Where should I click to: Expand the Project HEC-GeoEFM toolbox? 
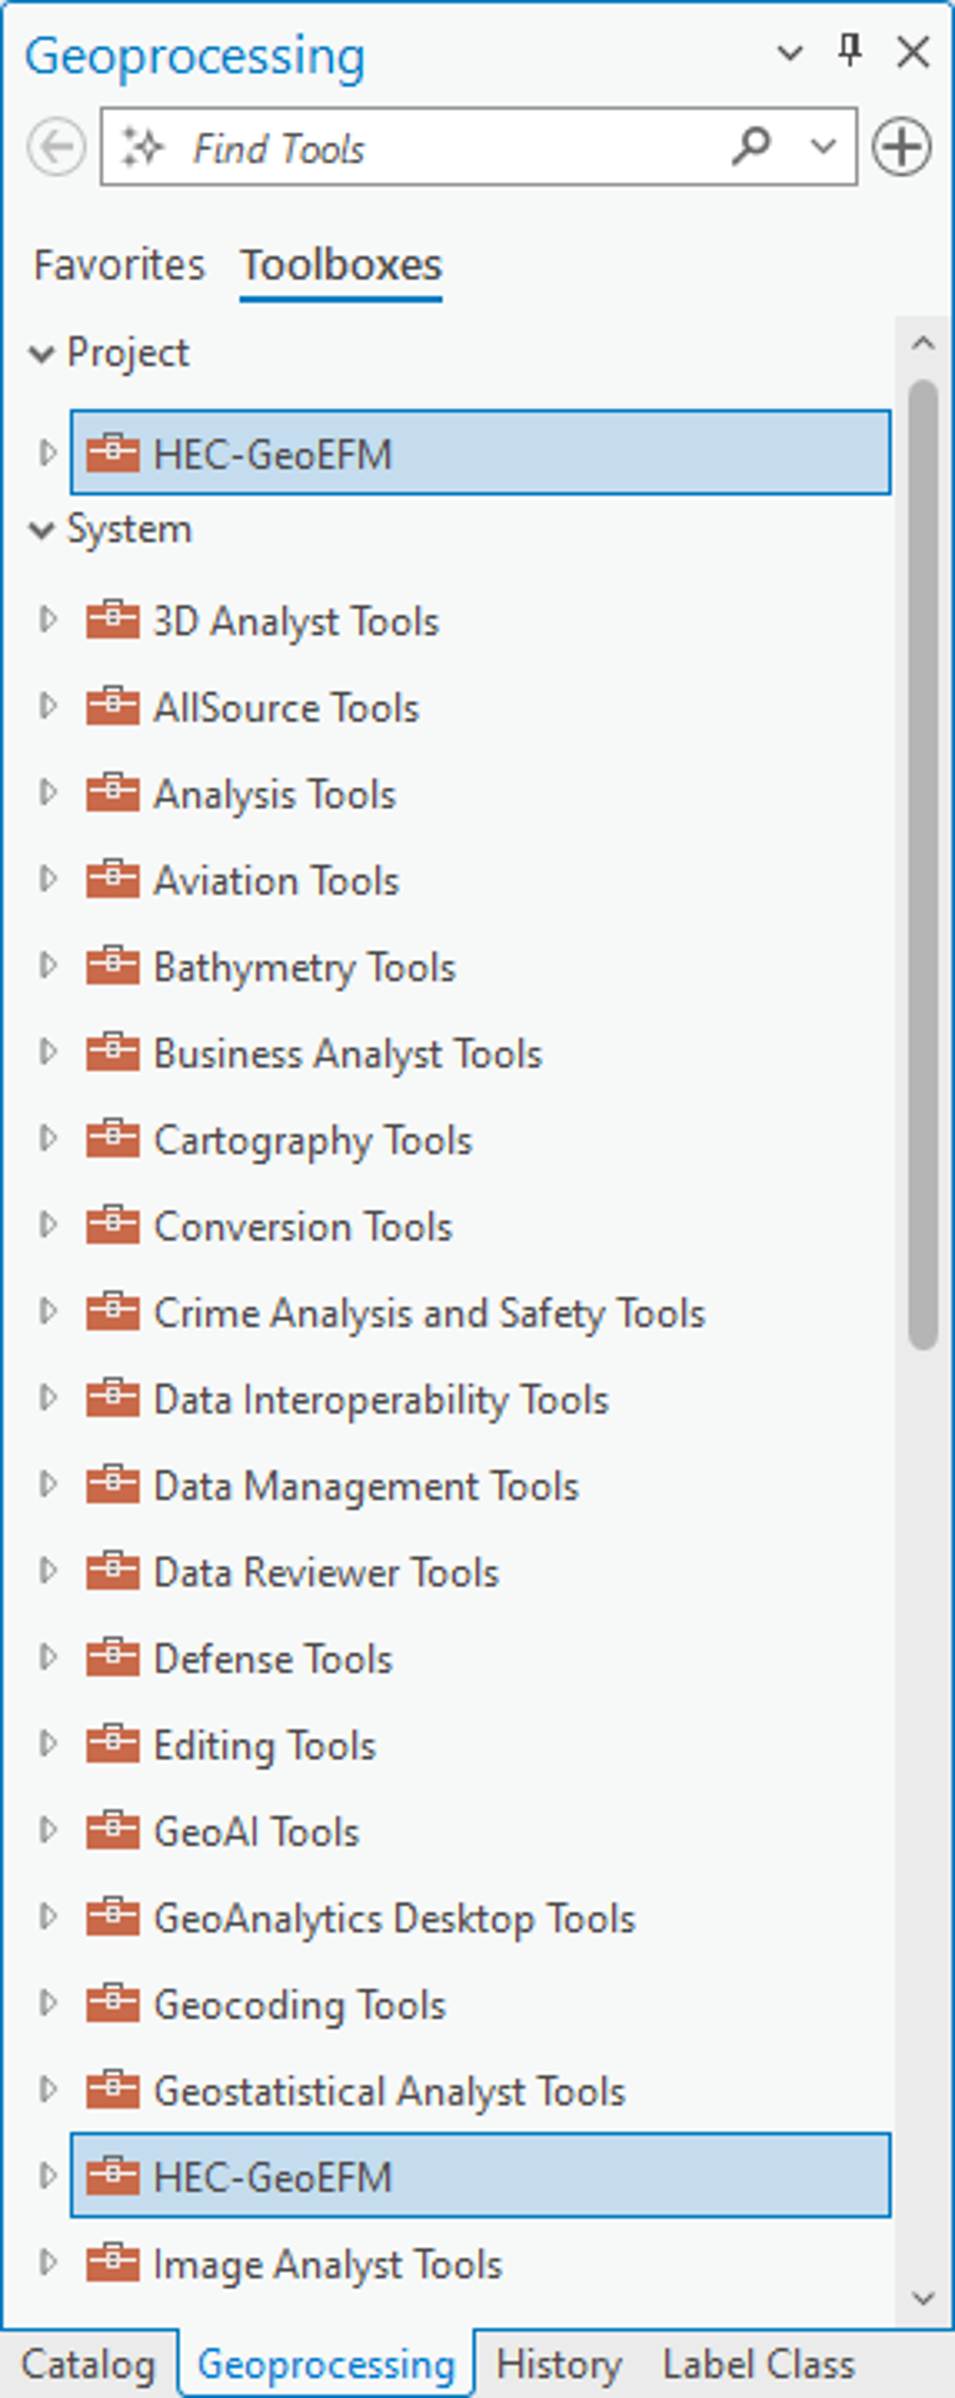[x=47, y=453]
